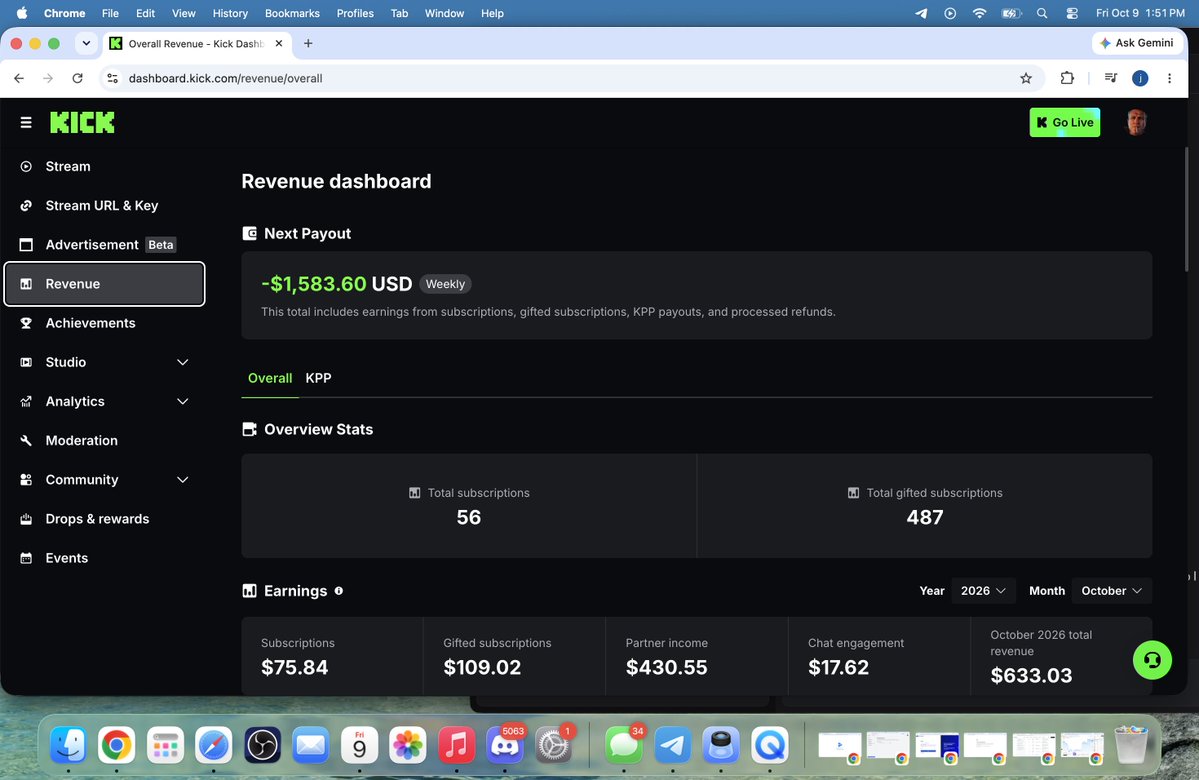Bookmark this page with the star icon
Viewport: 1199px width, 780px height.
[1026, 78]
